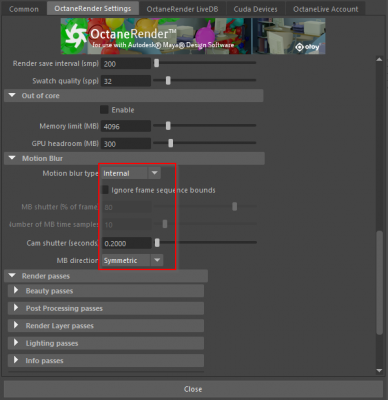Expand Render Layer passes
This screenshot has width=388, height=400.
point(16,325)
